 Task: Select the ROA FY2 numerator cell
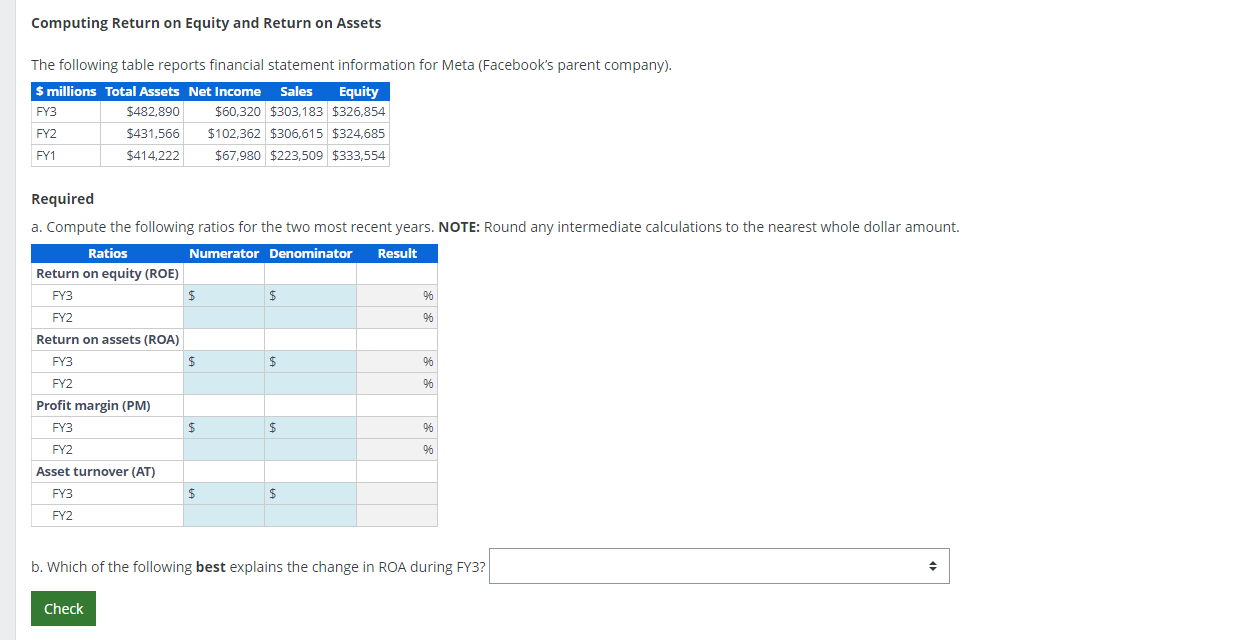pos(222,383)
